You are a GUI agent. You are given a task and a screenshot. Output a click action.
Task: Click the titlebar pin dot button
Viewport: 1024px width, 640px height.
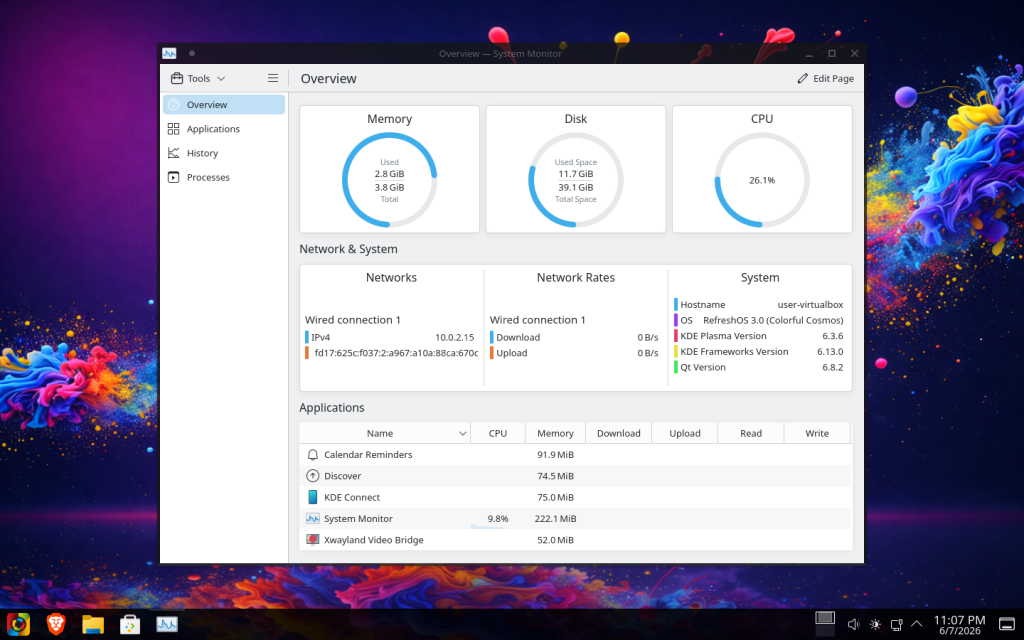pos(192,54)
